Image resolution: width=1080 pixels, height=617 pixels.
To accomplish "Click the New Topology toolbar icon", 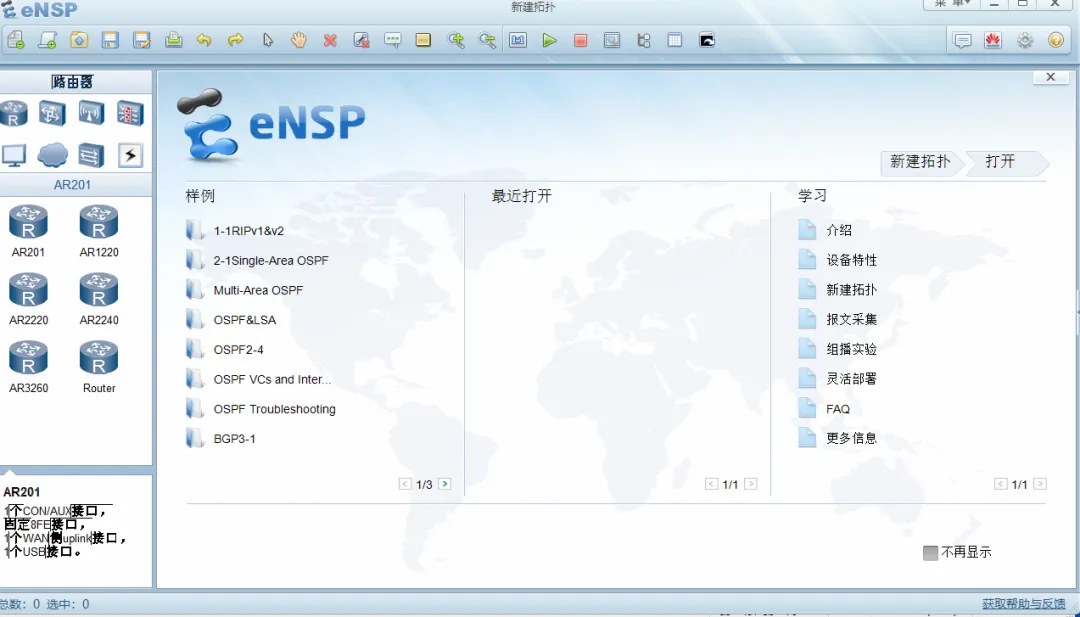I will point(16,40).
